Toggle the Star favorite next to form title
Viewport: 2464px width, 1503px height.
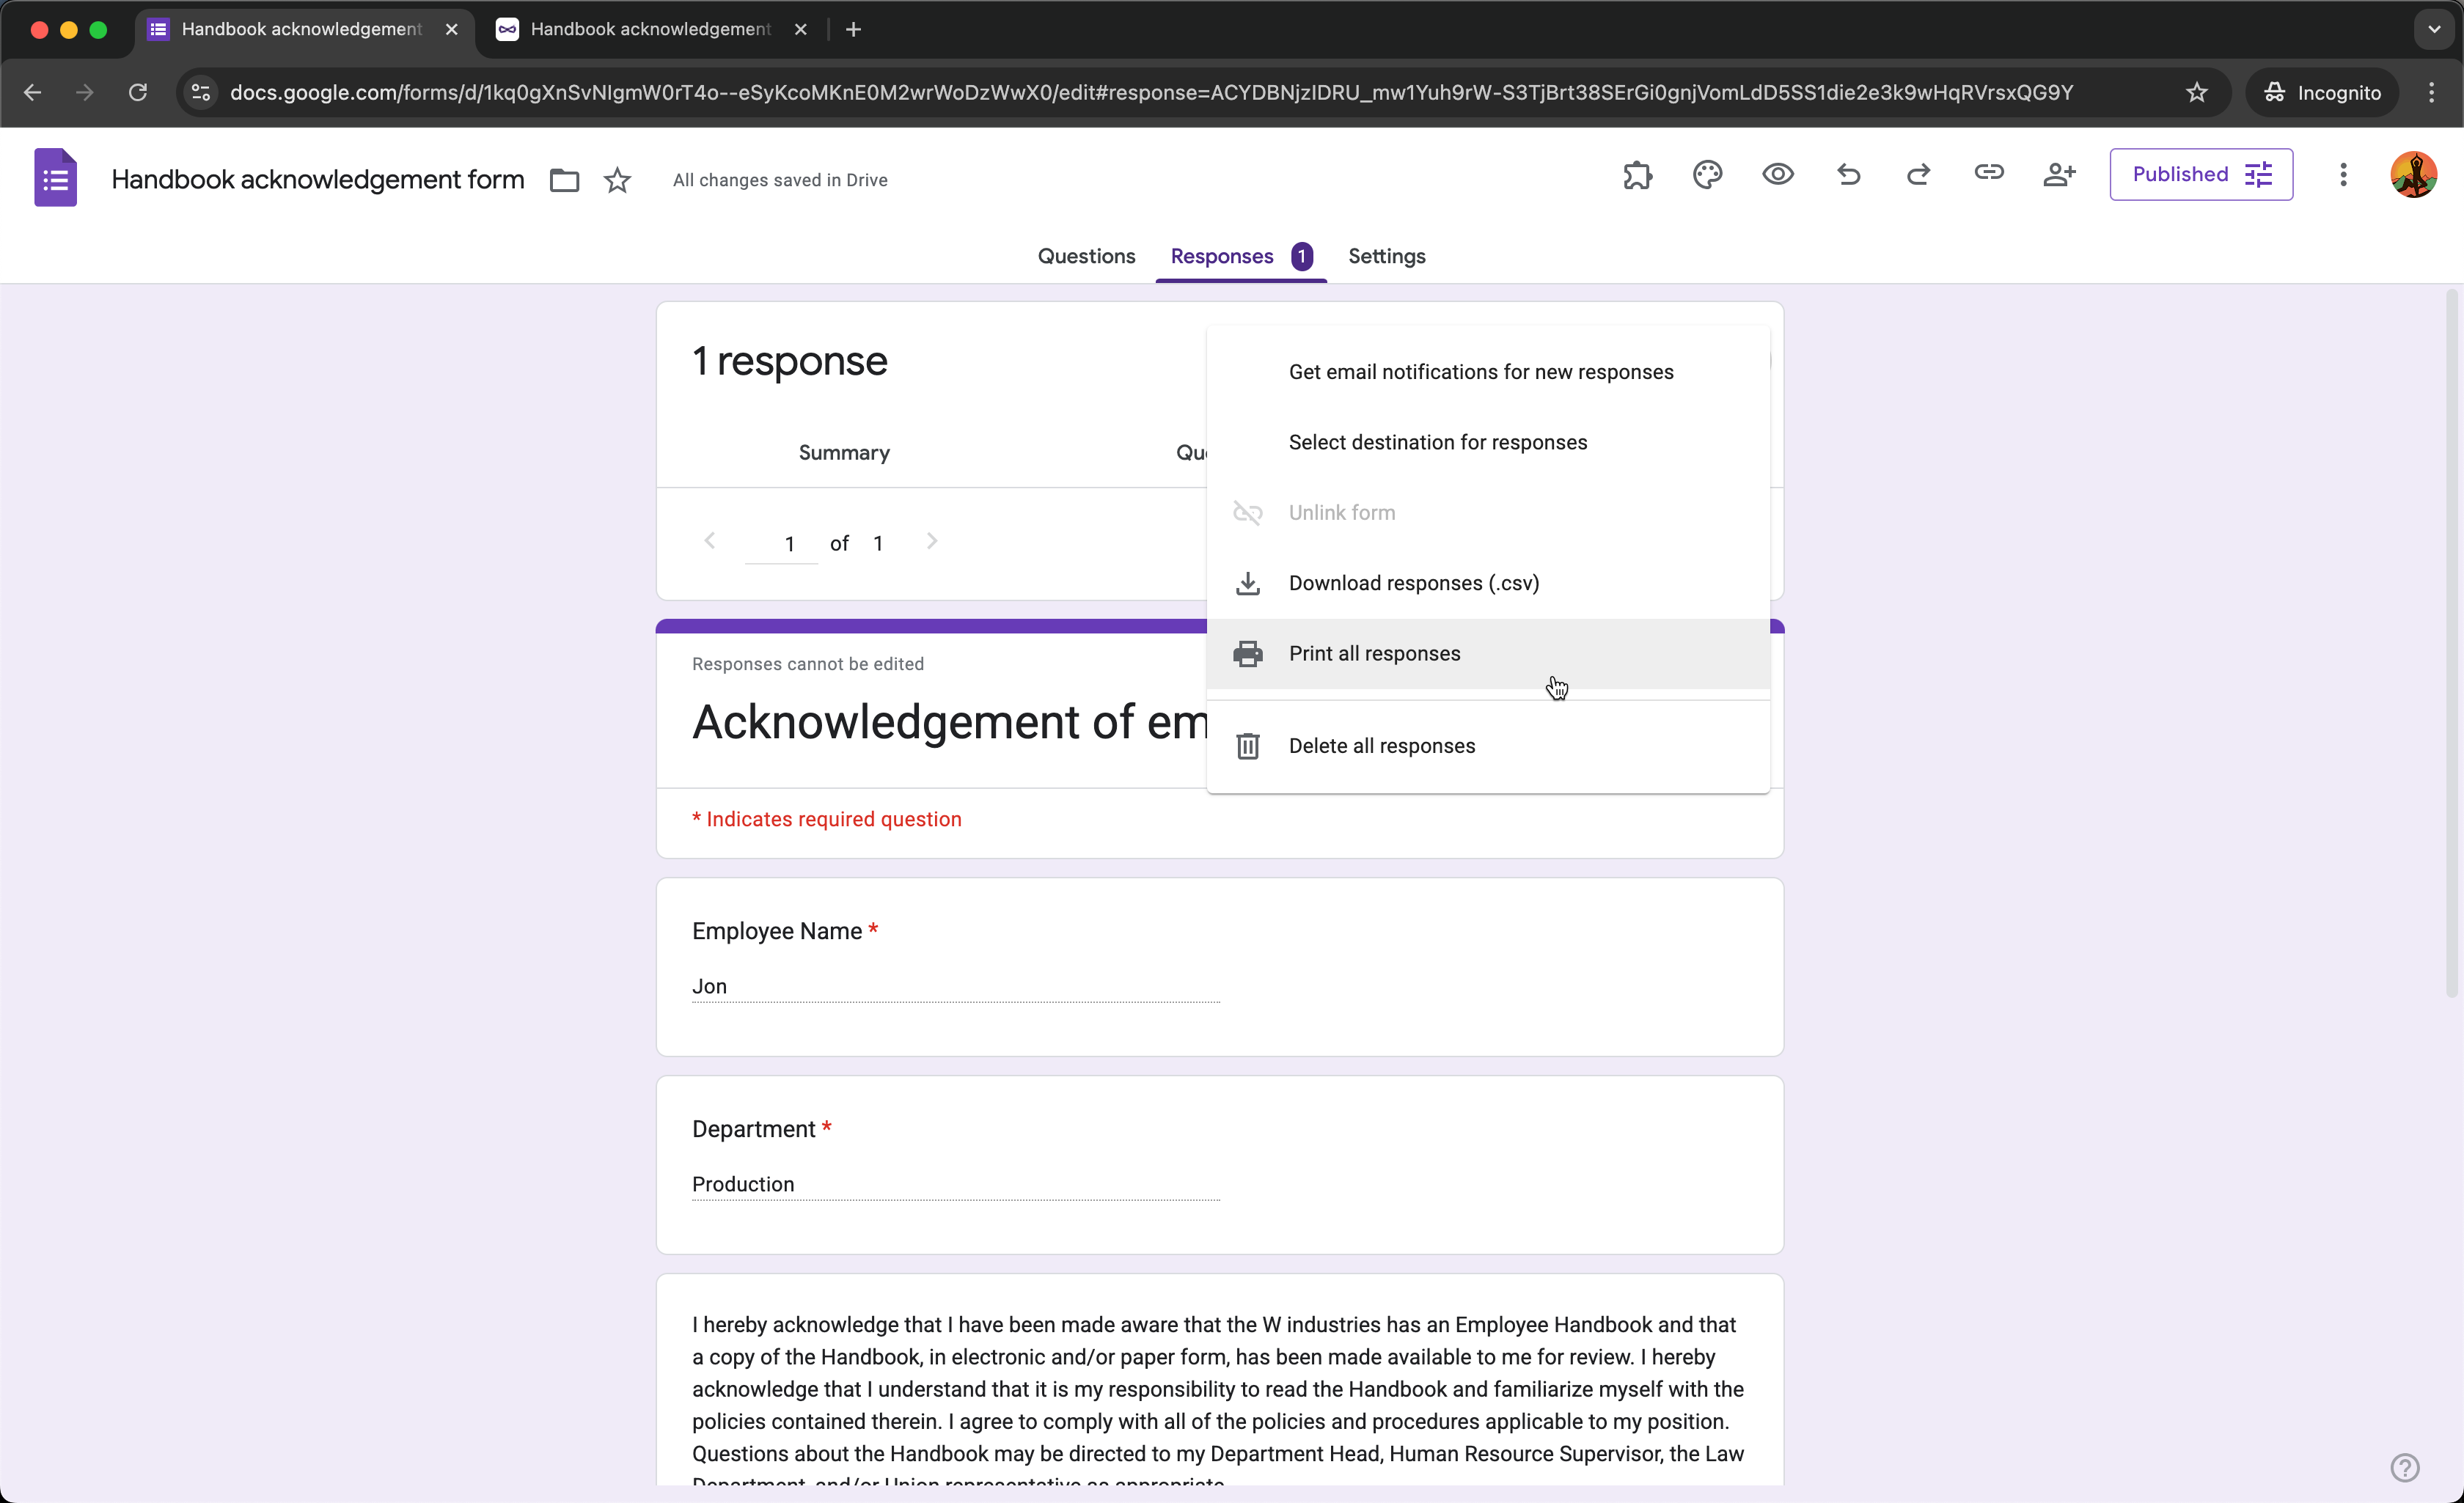[617, 180]
